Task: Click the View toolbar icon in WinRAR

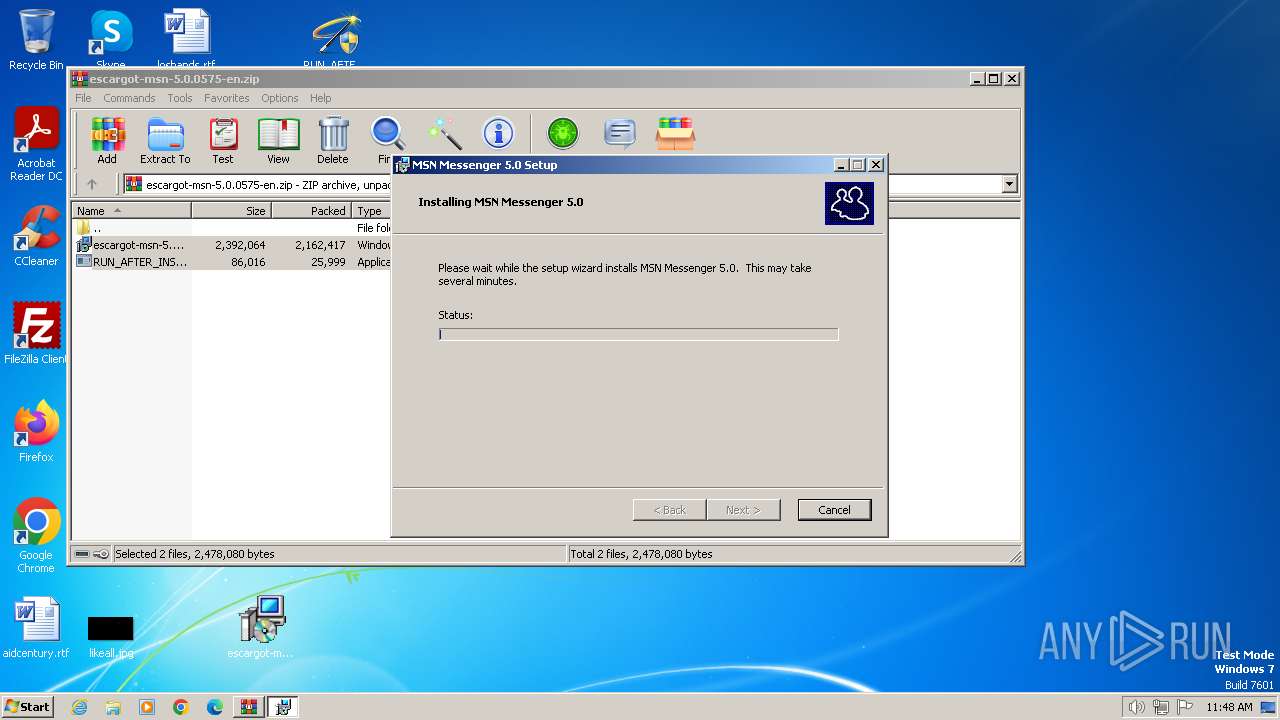Action: 278,140
